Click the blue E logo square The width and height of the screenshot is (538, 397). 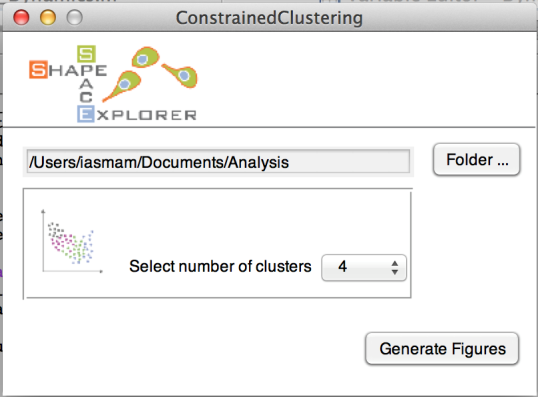85,114
